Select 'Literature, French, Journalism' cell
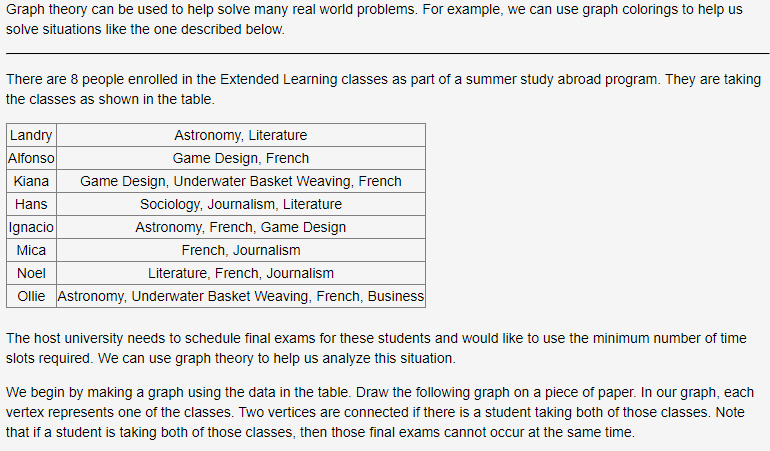The image size is (770, 451). [x=241, y=273]
